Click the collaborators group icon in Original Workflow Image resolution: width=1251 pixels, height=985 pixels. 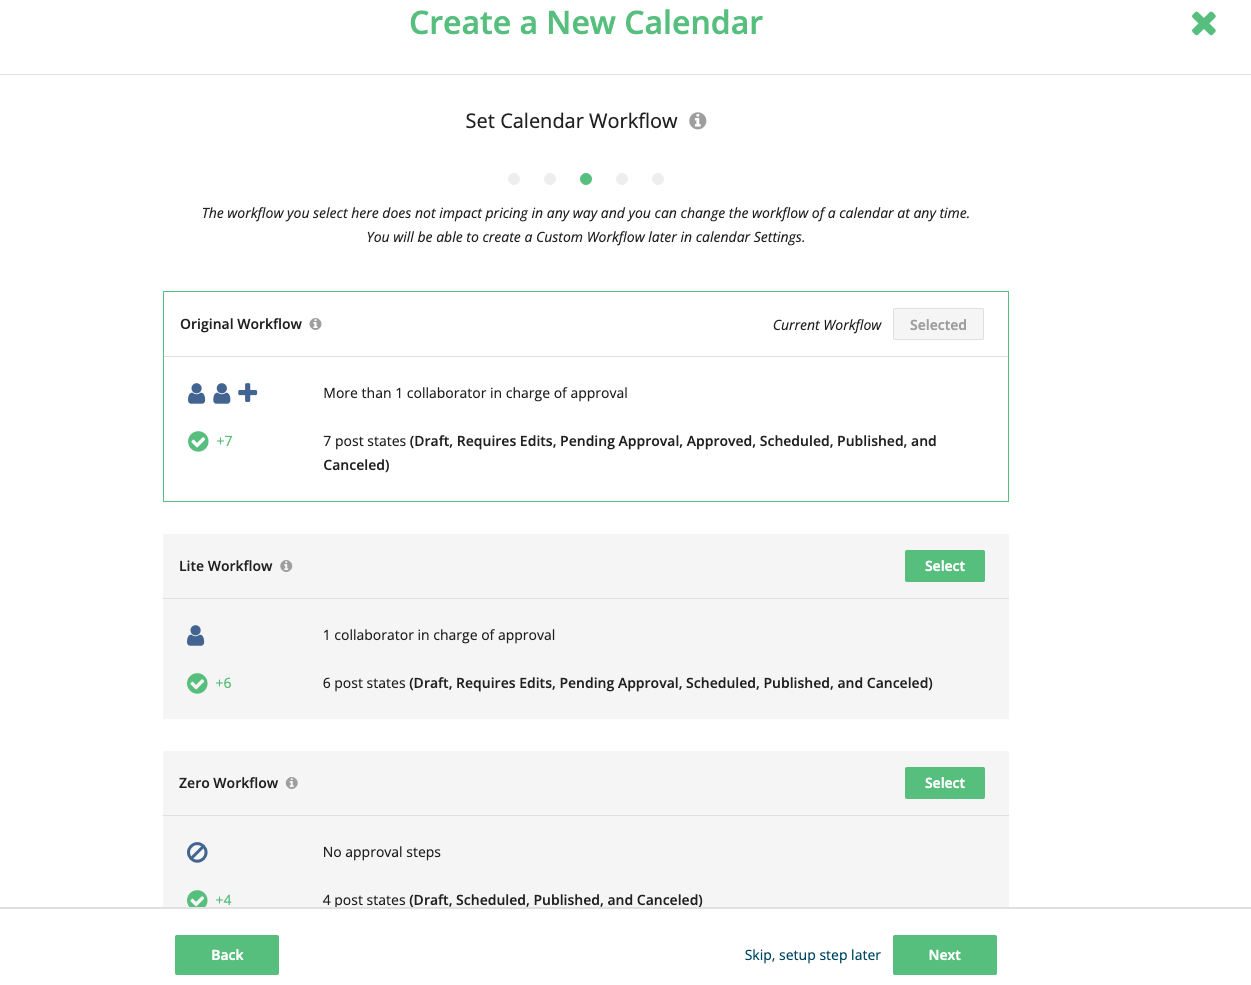point(209,393)
